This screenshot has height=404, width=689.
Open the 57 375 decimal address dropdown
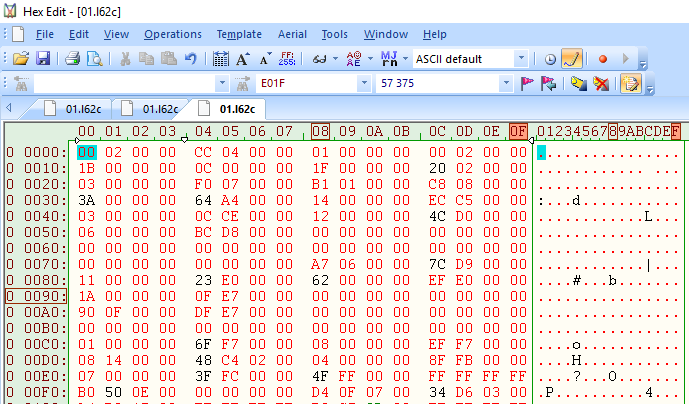pyautogui.click(x=506, y=83)
